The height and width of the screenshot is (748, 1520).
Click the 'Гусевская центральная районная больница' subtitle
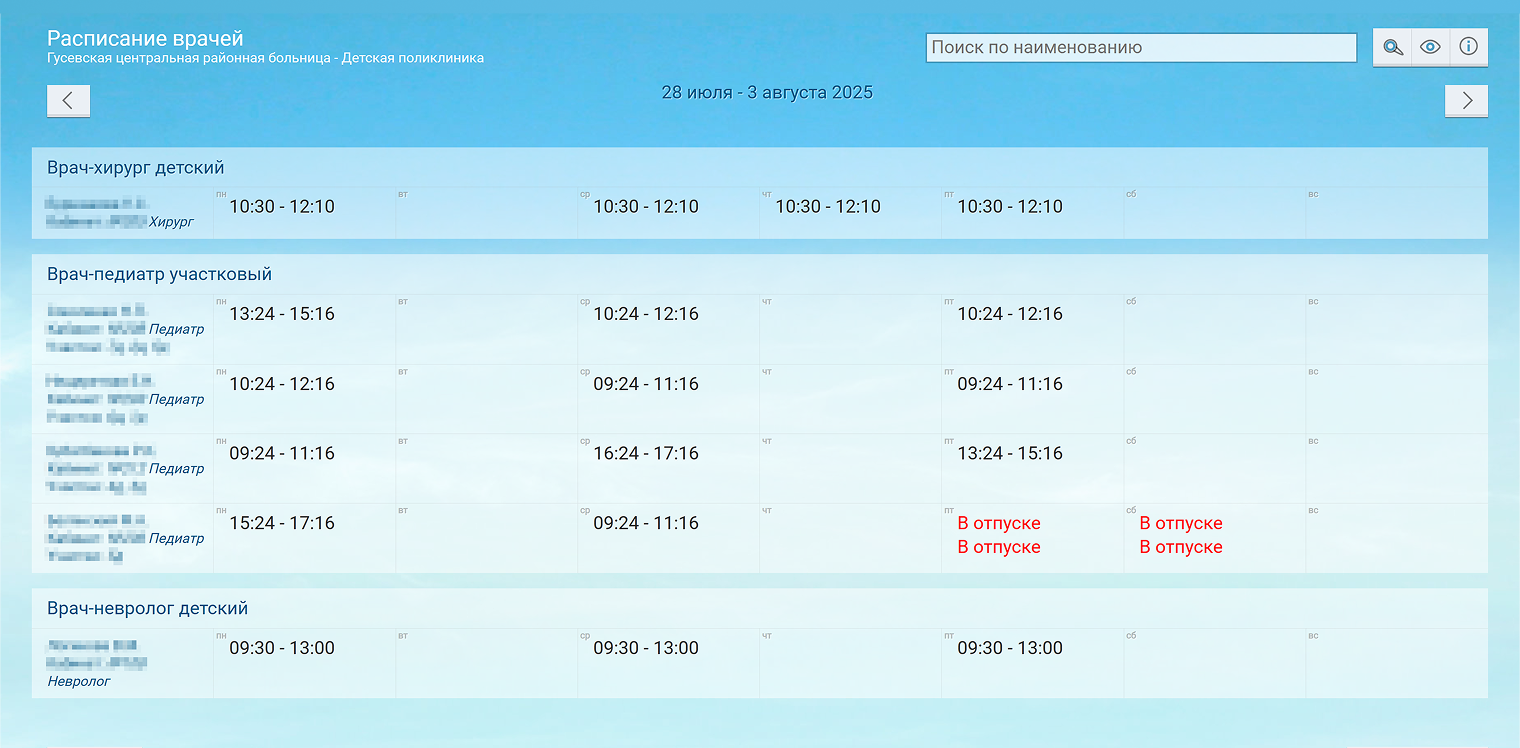point(190,58)
